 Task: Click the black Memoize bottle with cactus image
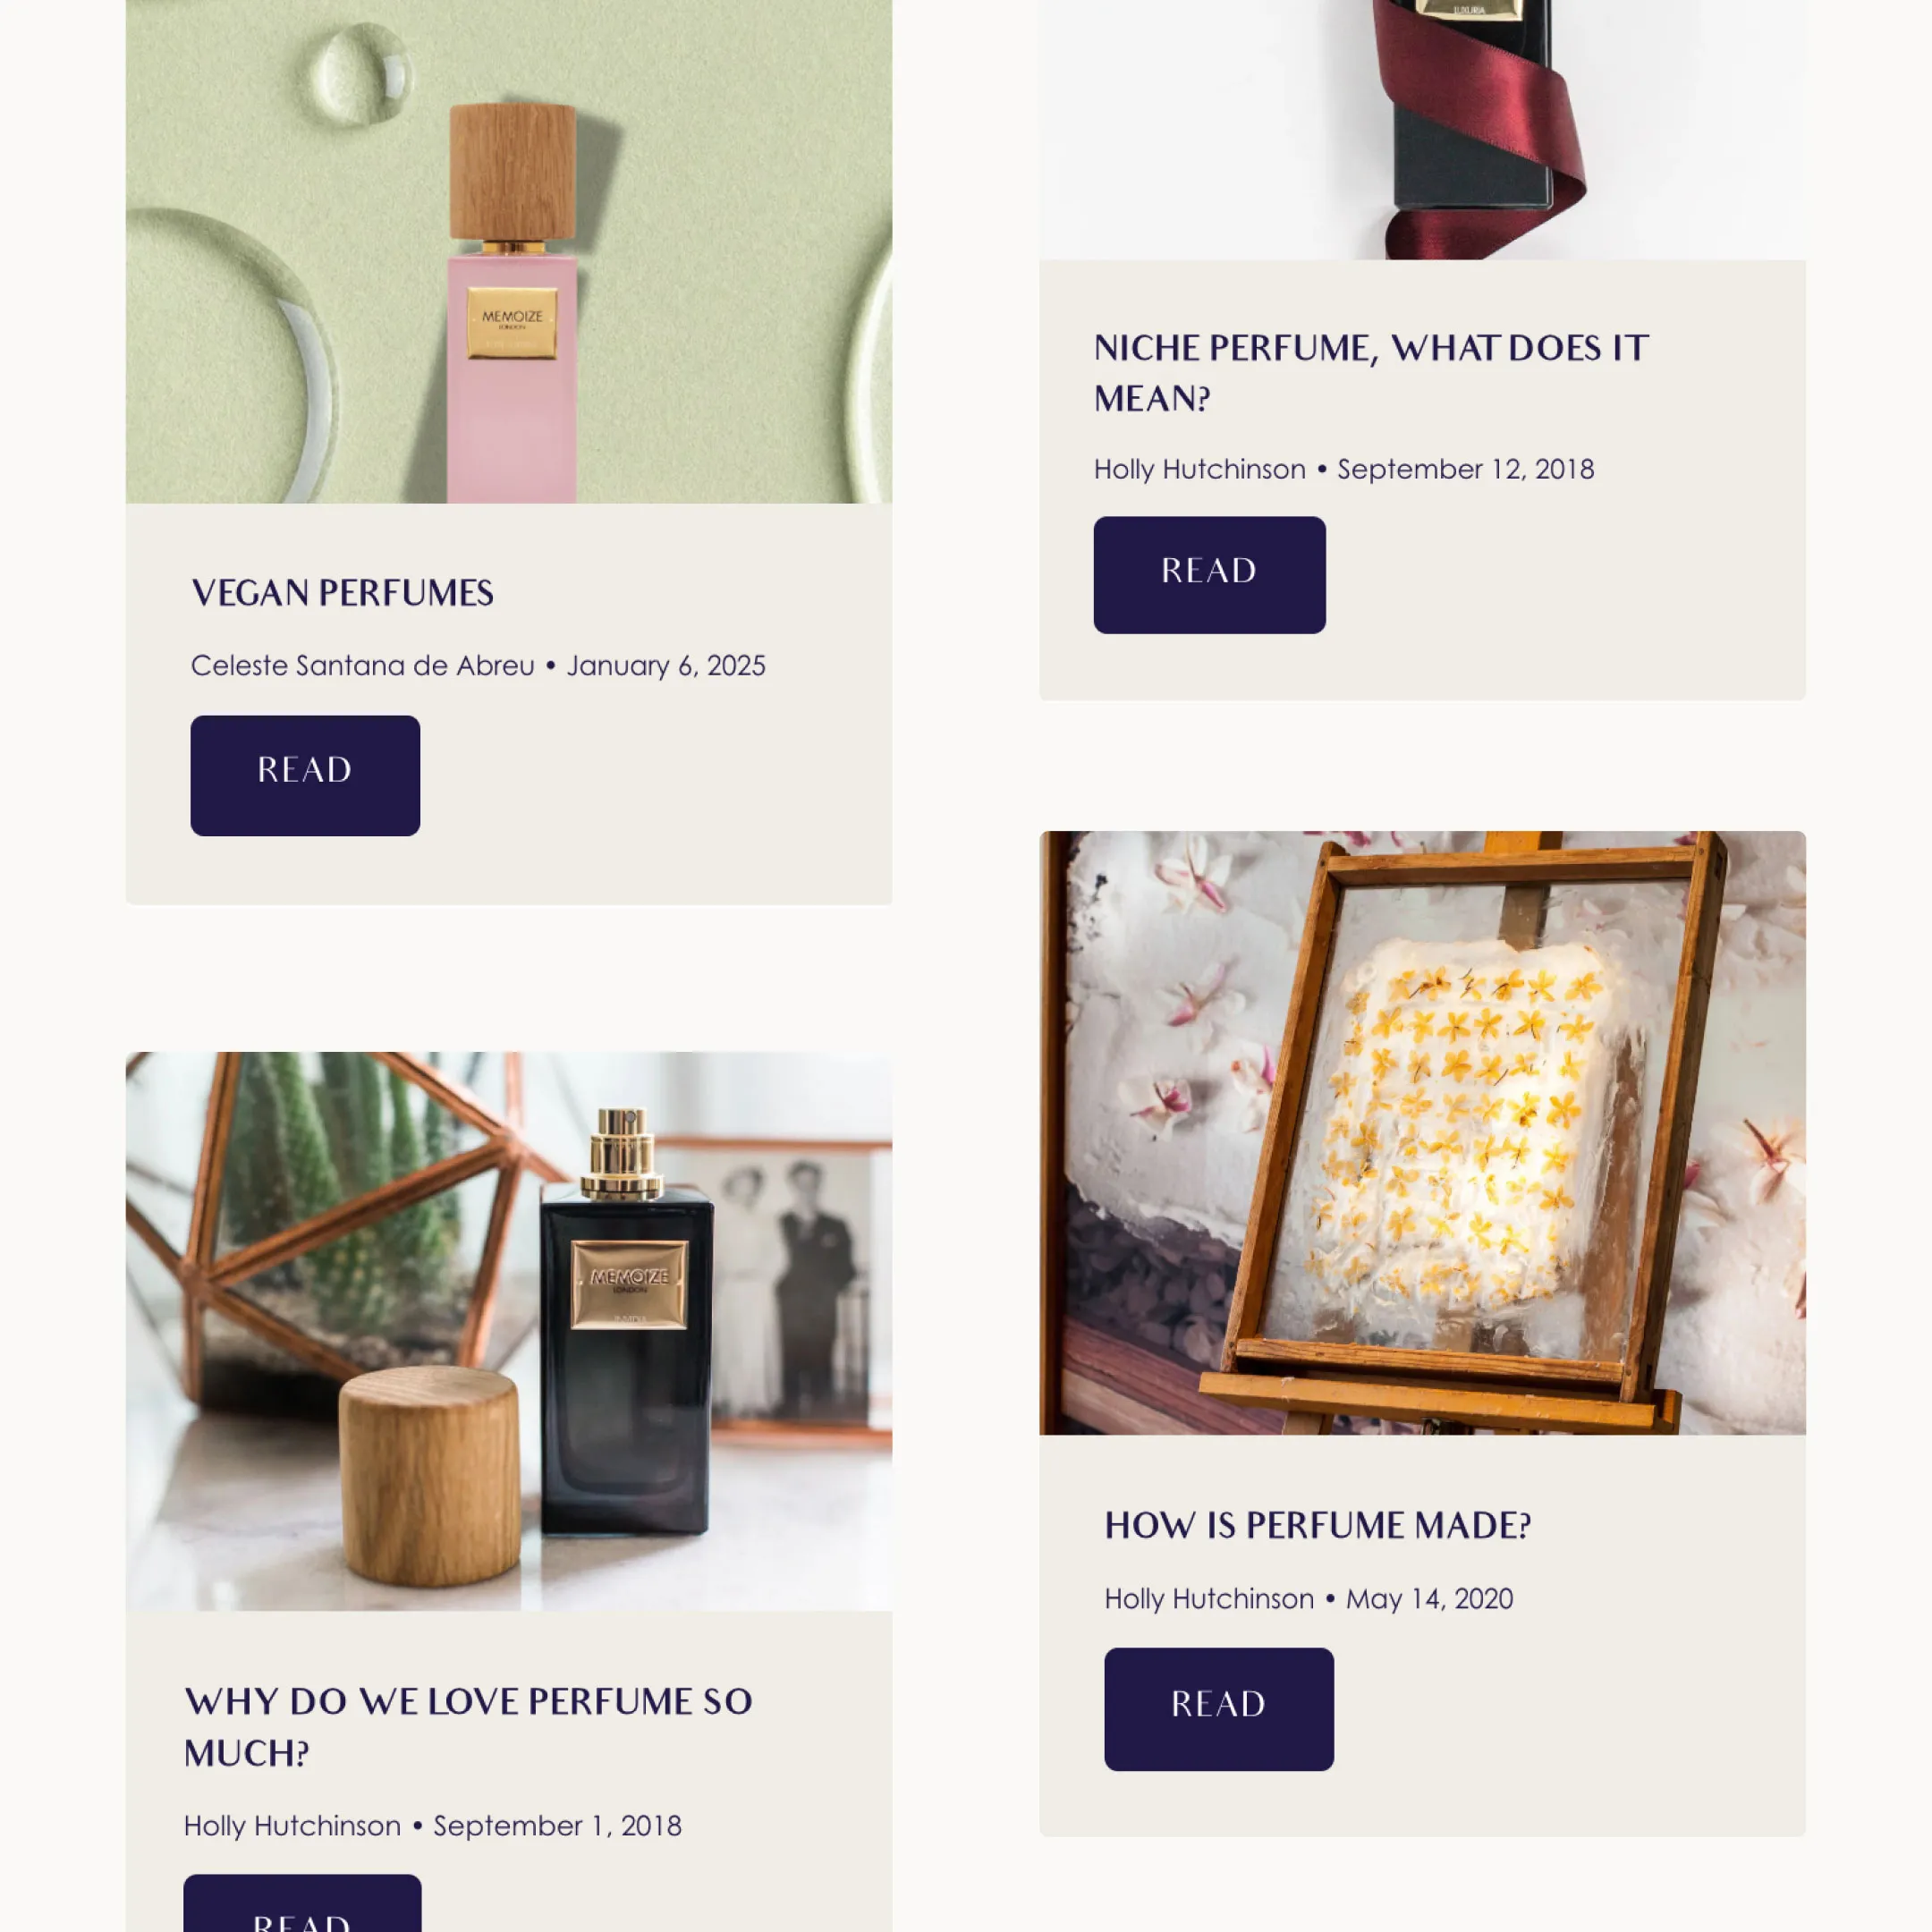click(x=509, y=1331)
